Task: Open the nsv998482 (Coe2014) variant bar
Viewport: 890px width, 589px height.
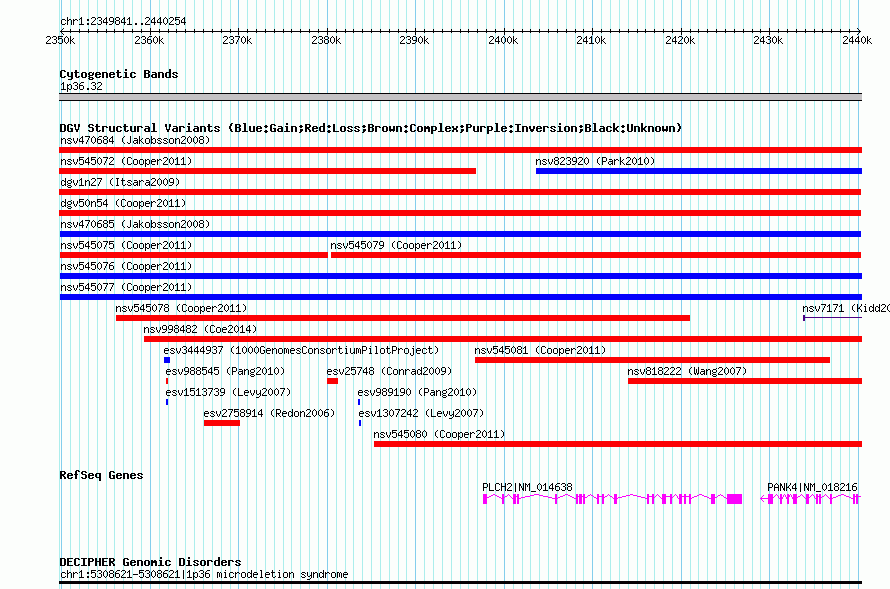Action: pos(503,339)
